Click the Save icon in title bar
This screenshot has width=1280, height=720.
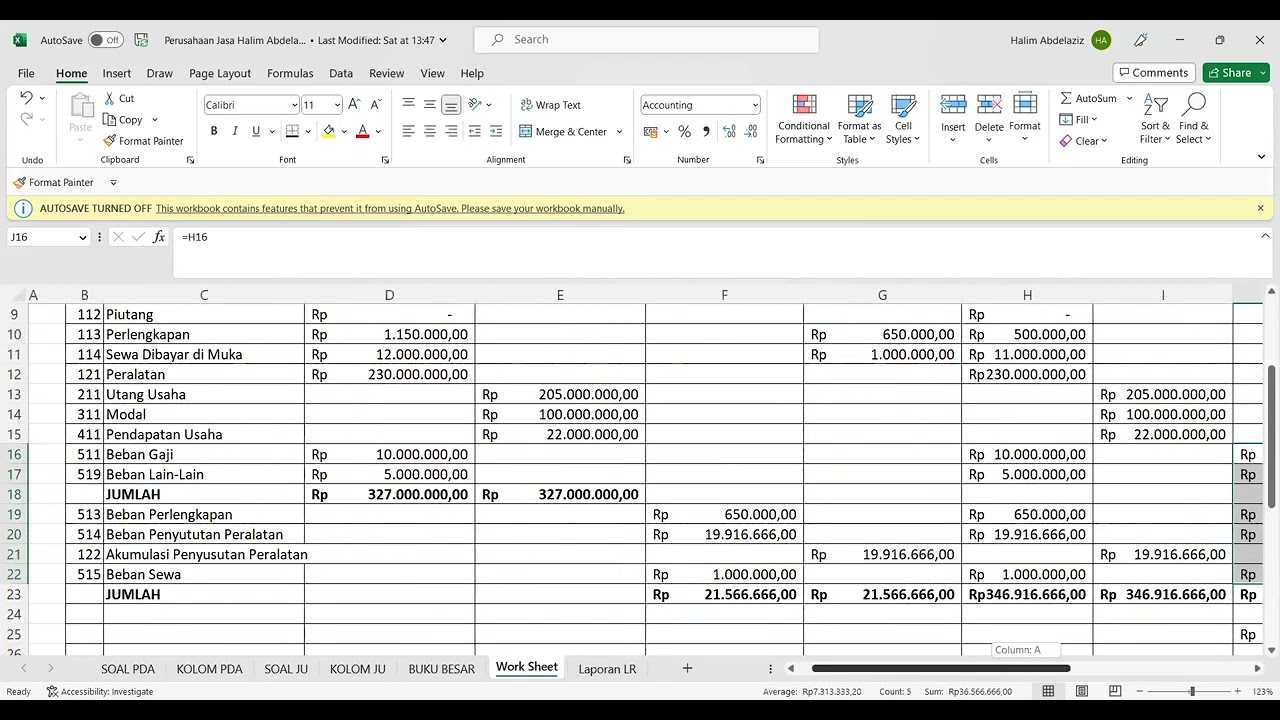(141, 40)
